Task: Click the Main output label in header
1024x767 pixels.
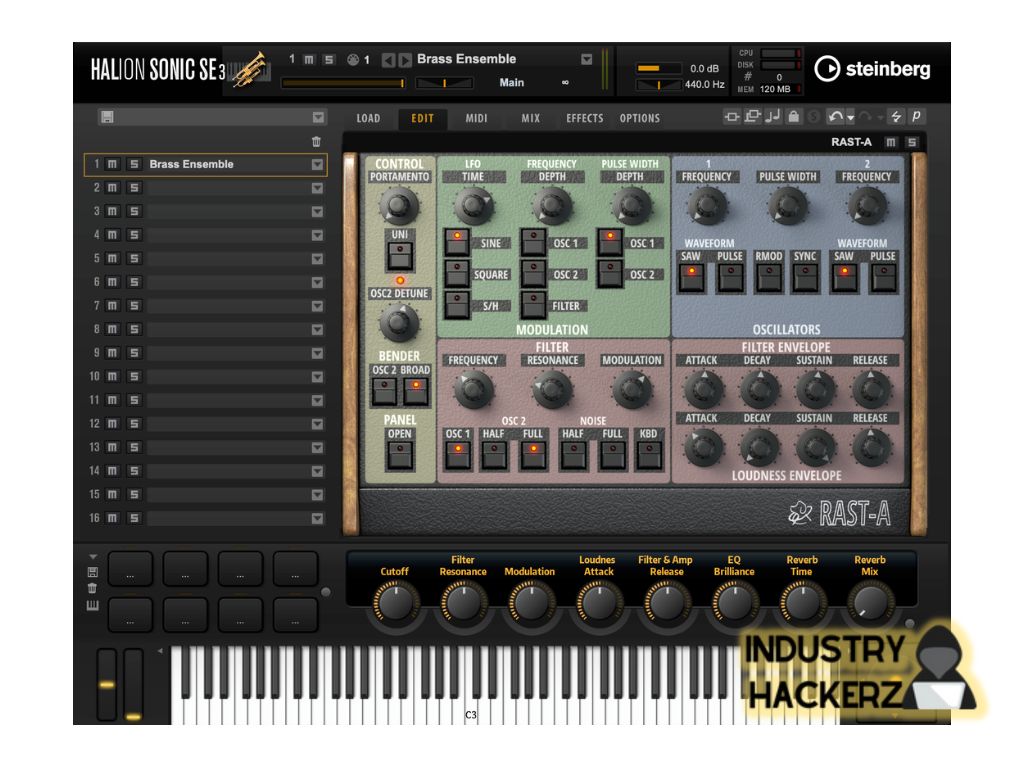Action: 511,82
